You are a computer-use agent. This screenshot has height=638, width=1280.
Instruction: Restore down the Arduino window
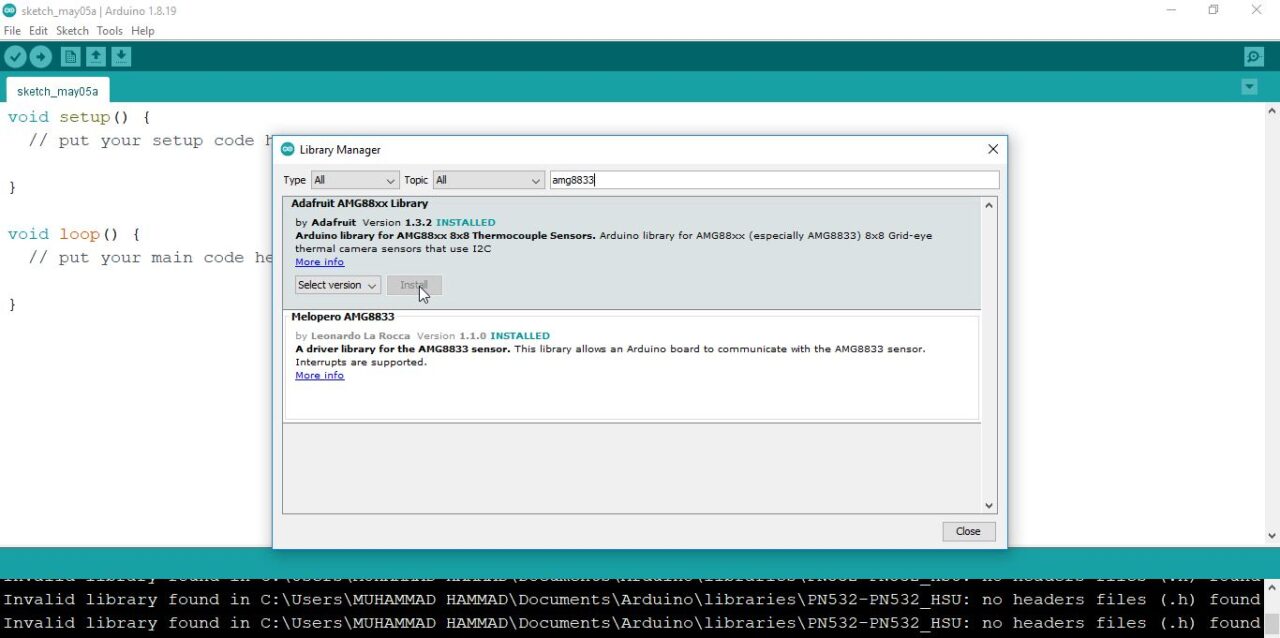[1213, 10]
